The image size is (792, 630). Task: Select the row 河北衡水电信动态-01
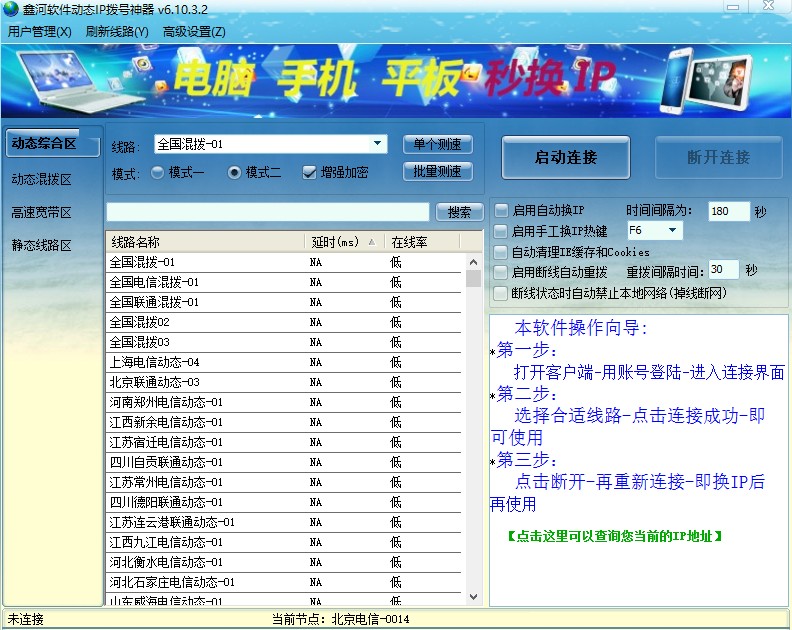[x=284, y=562]
